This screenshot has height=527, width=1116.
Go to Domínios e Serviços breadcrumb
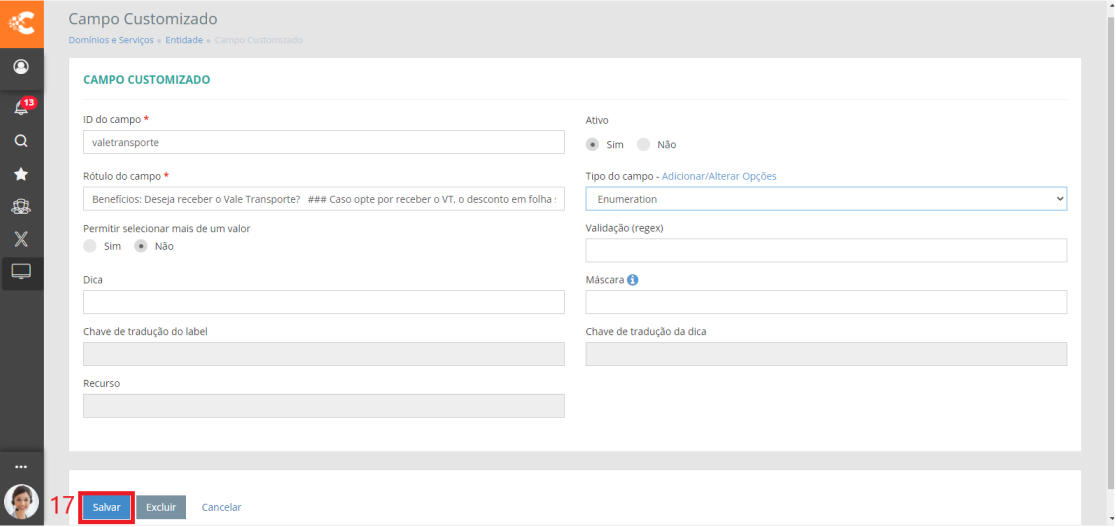[x=111, y=40]
